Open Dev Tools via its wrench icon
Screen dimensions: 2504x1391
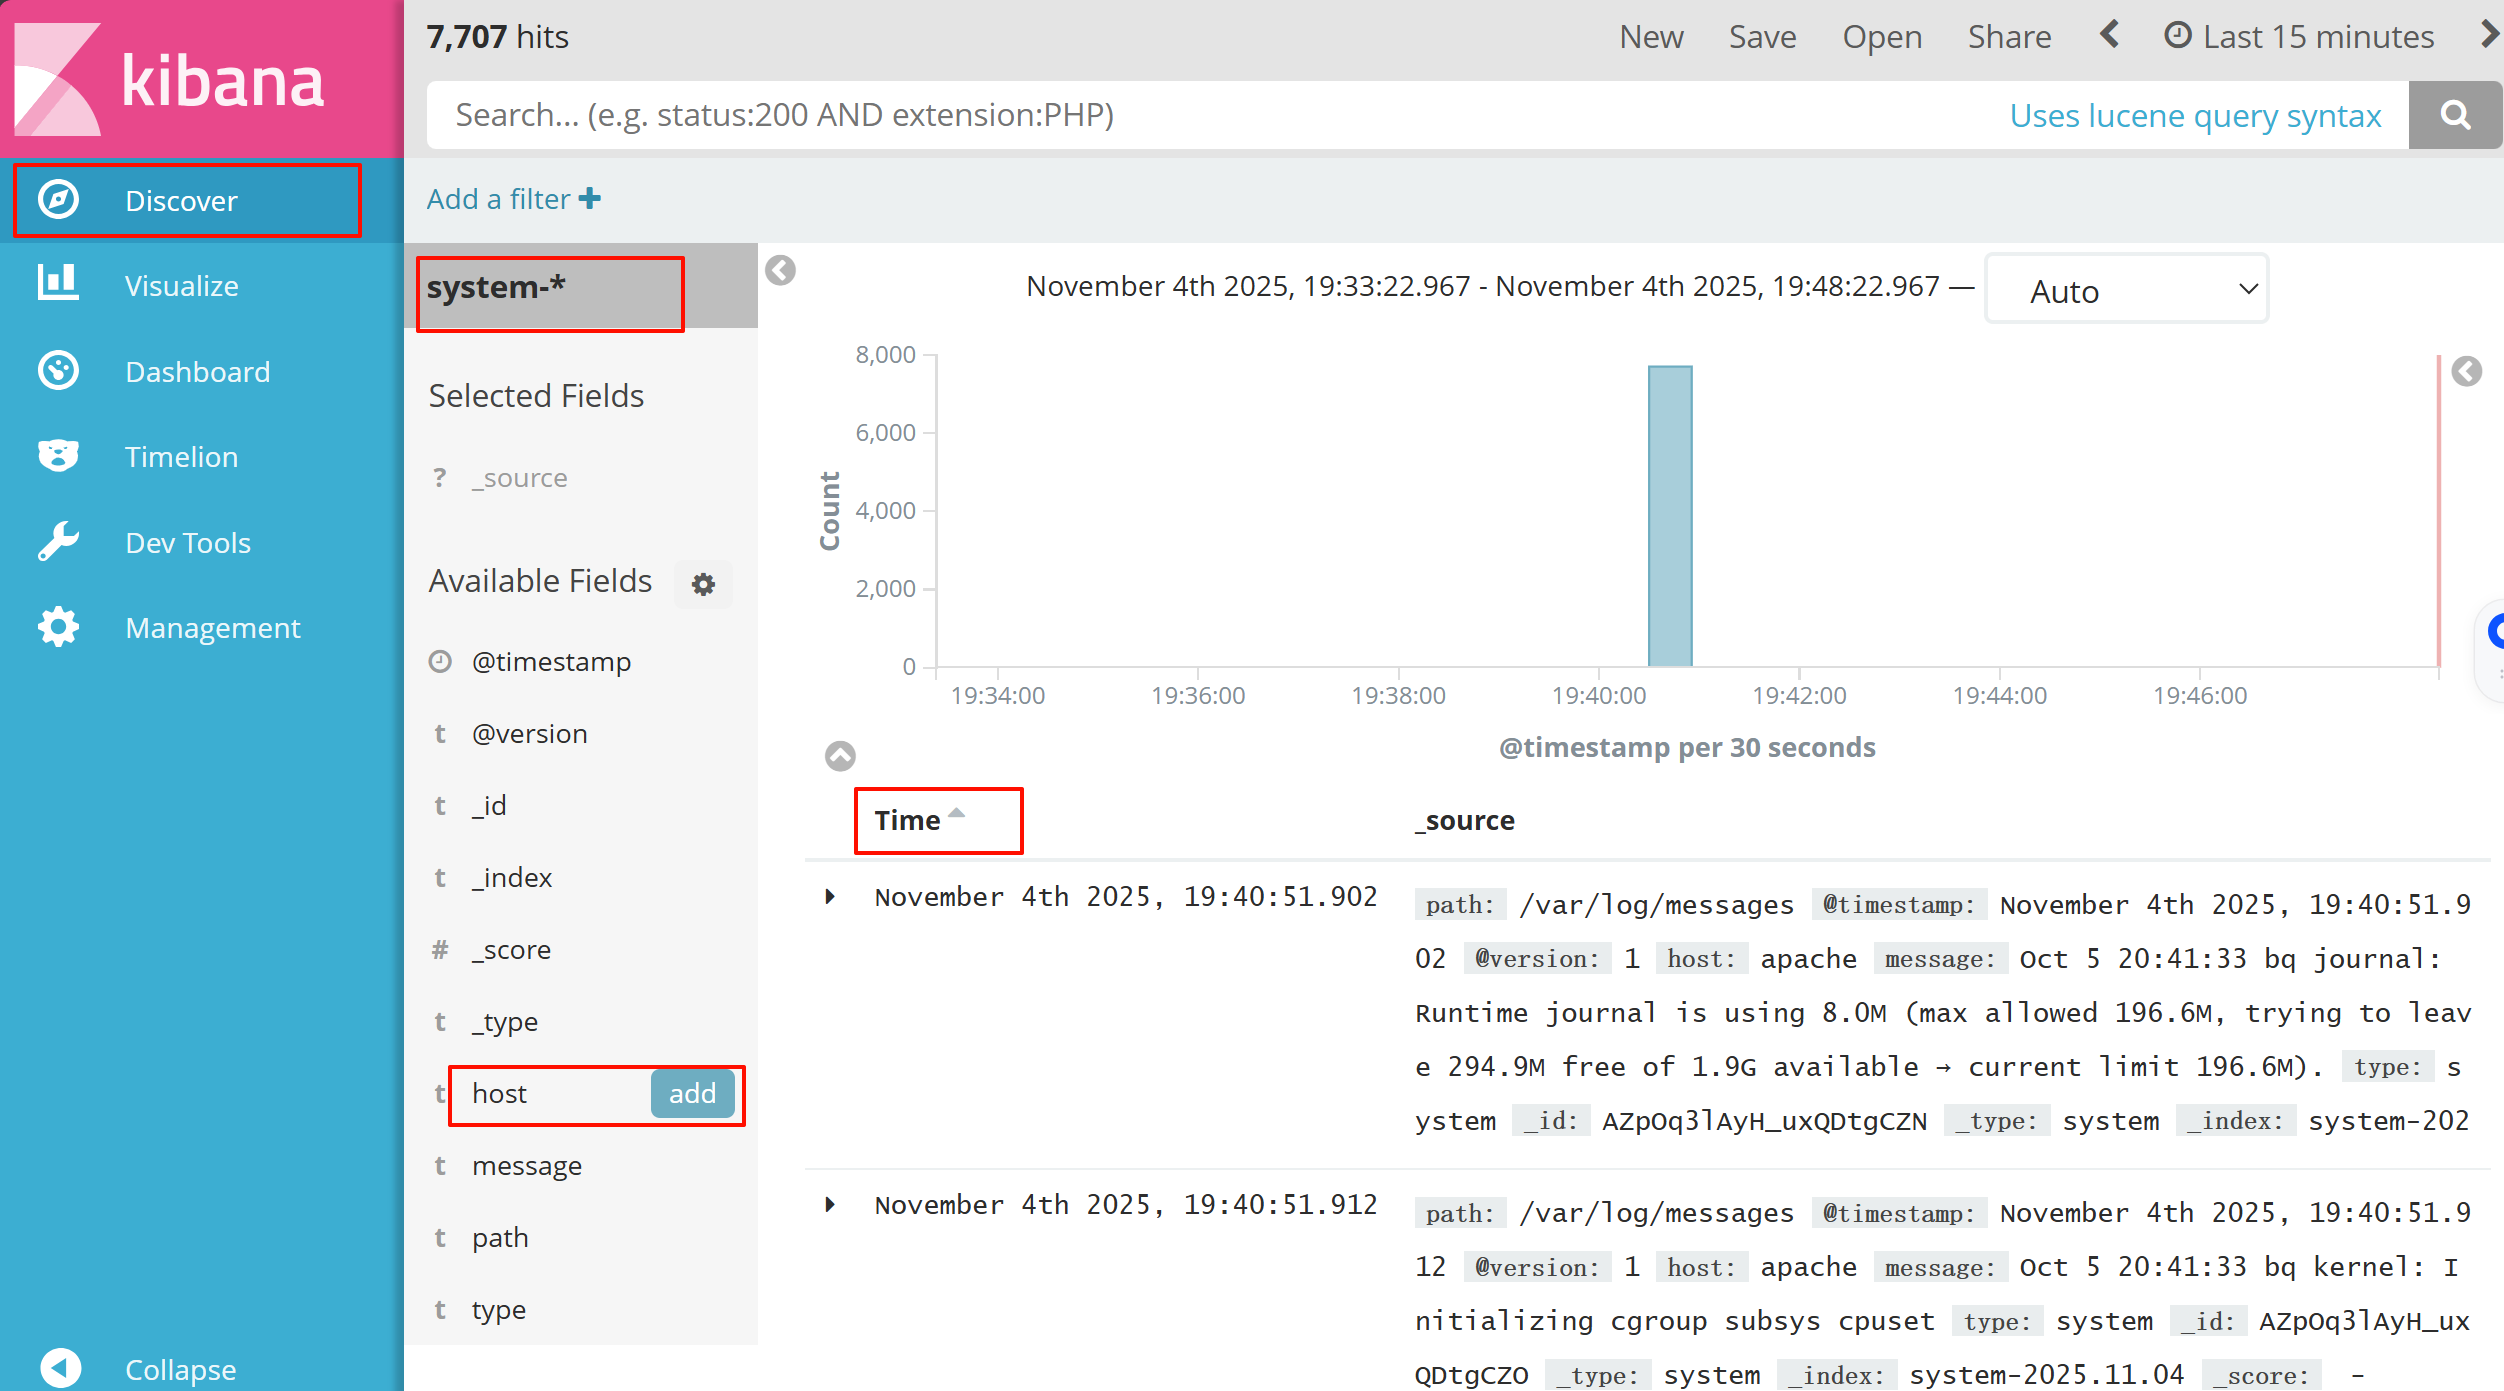[58, 542]
